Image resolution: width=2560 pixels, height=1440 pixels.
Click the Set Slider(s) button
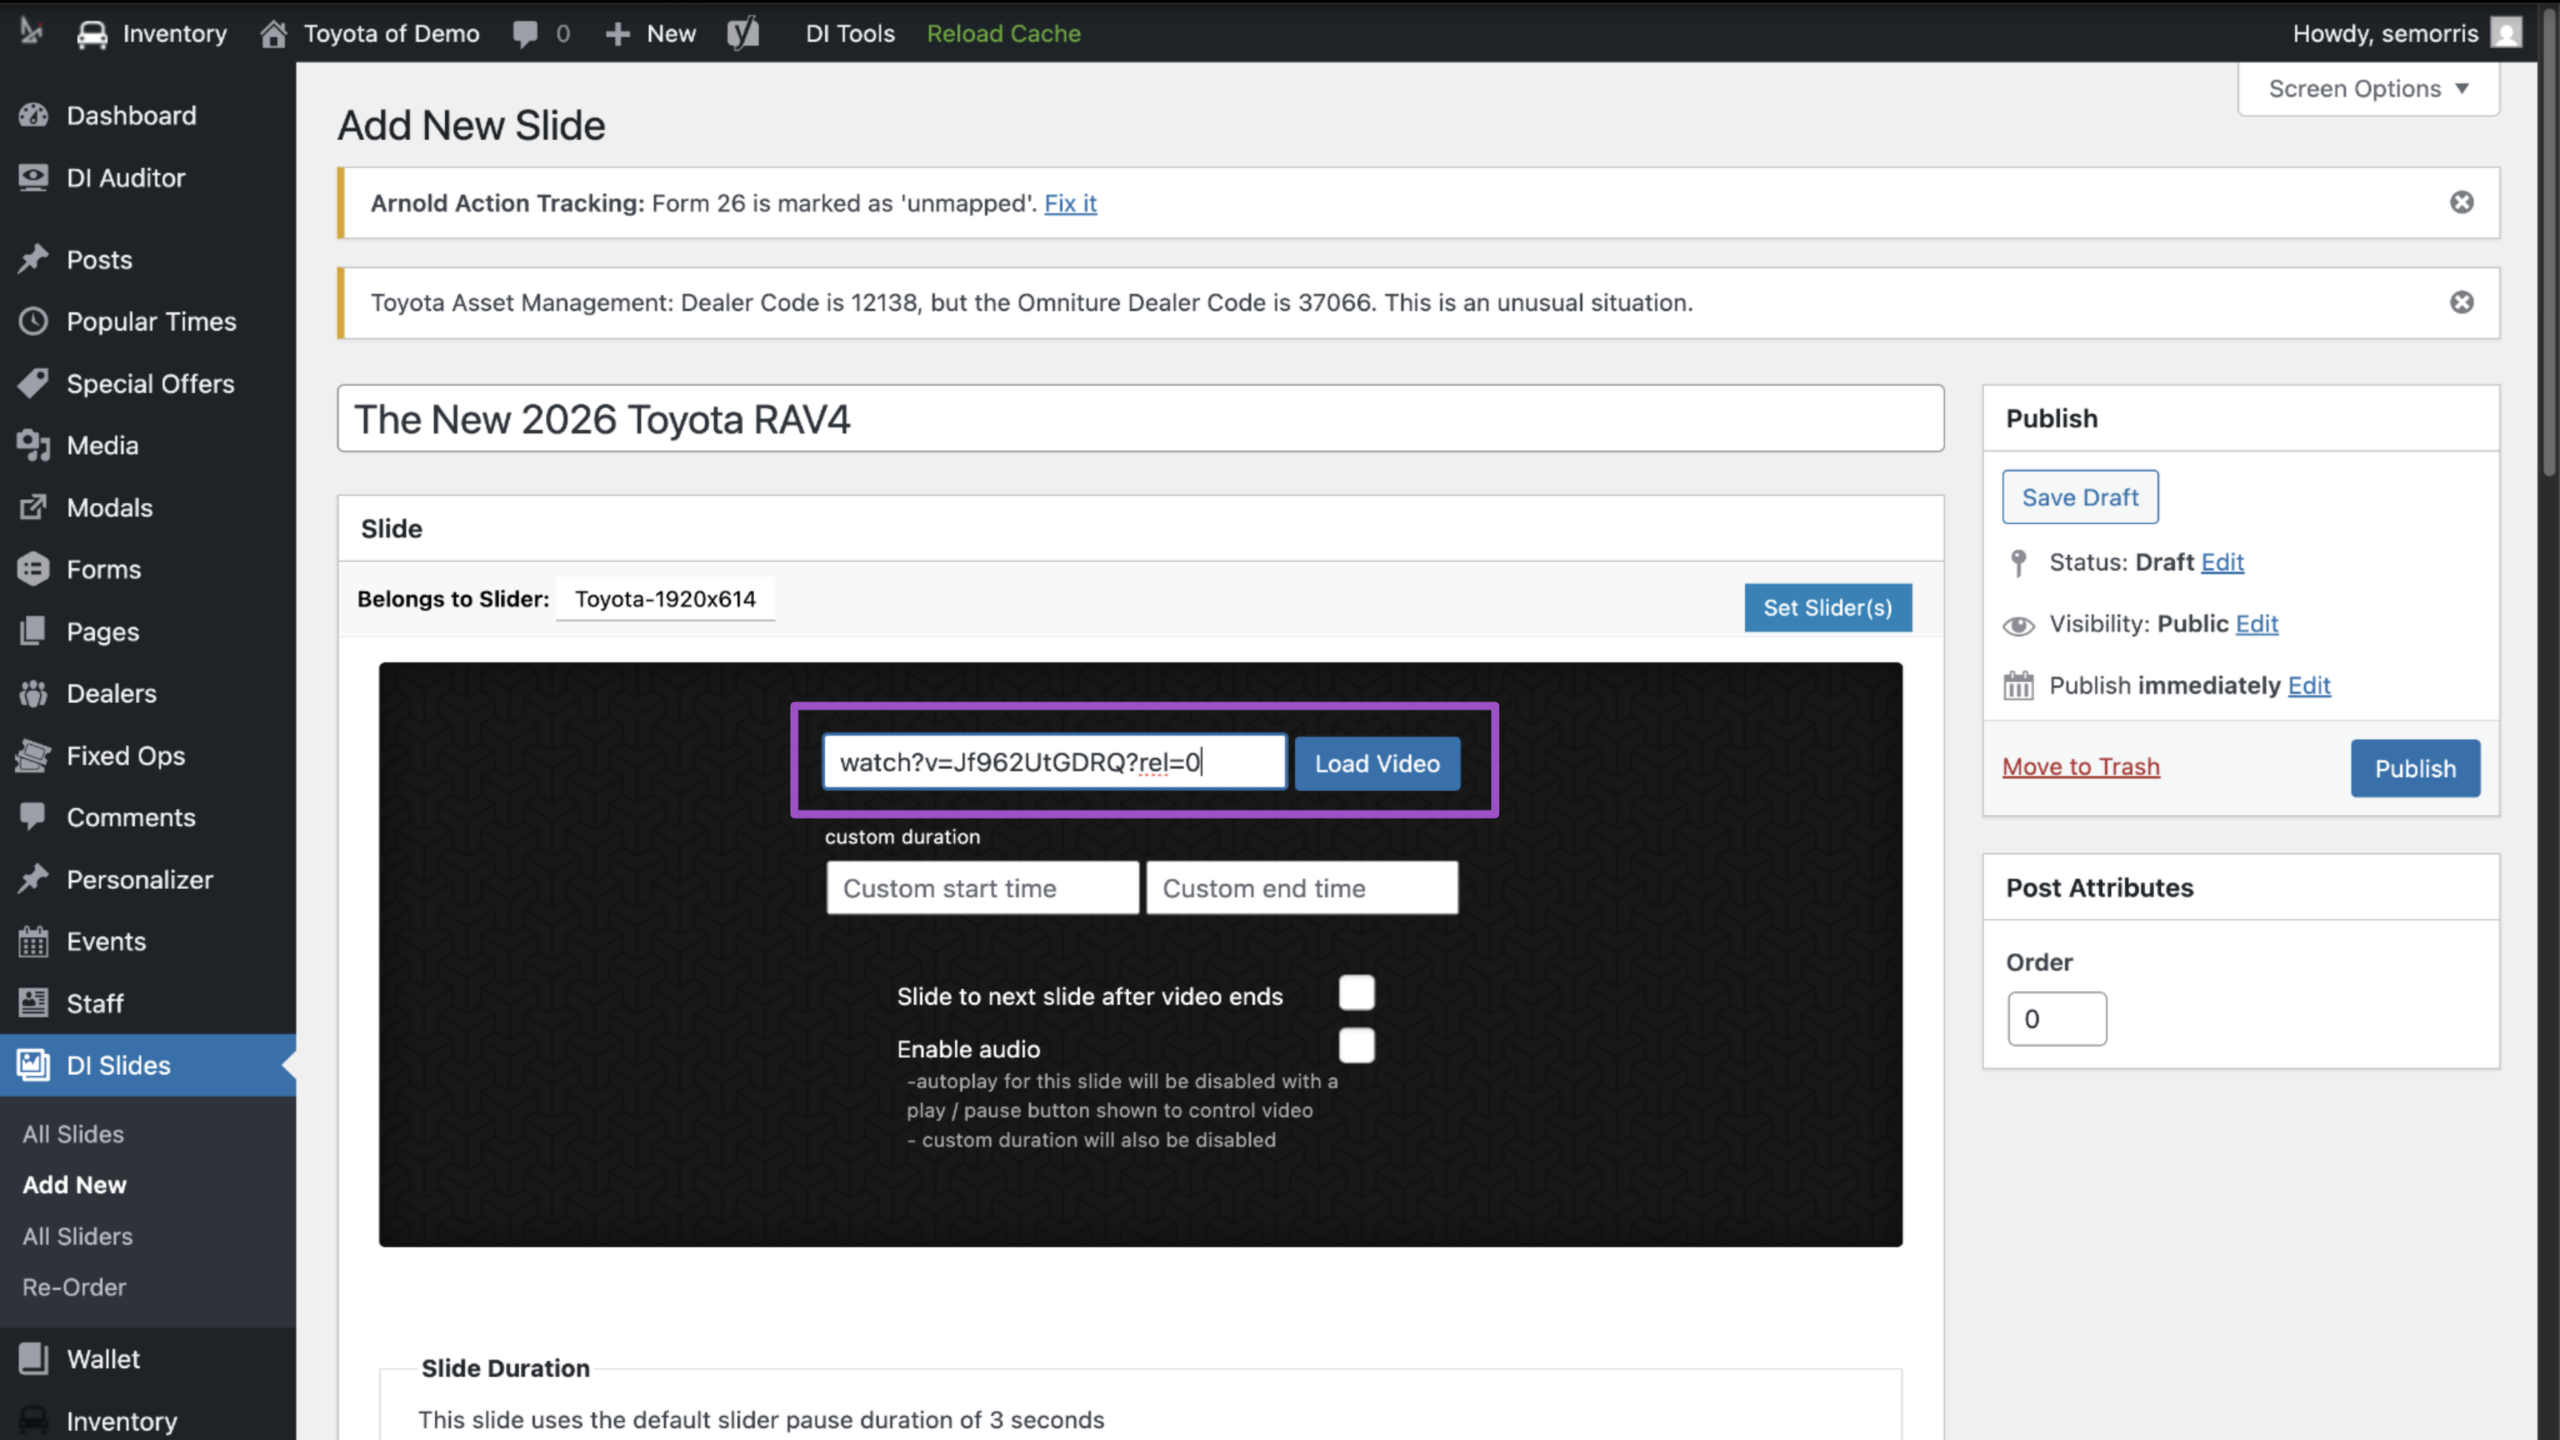pyautogui.click(x=1828, y=608)
